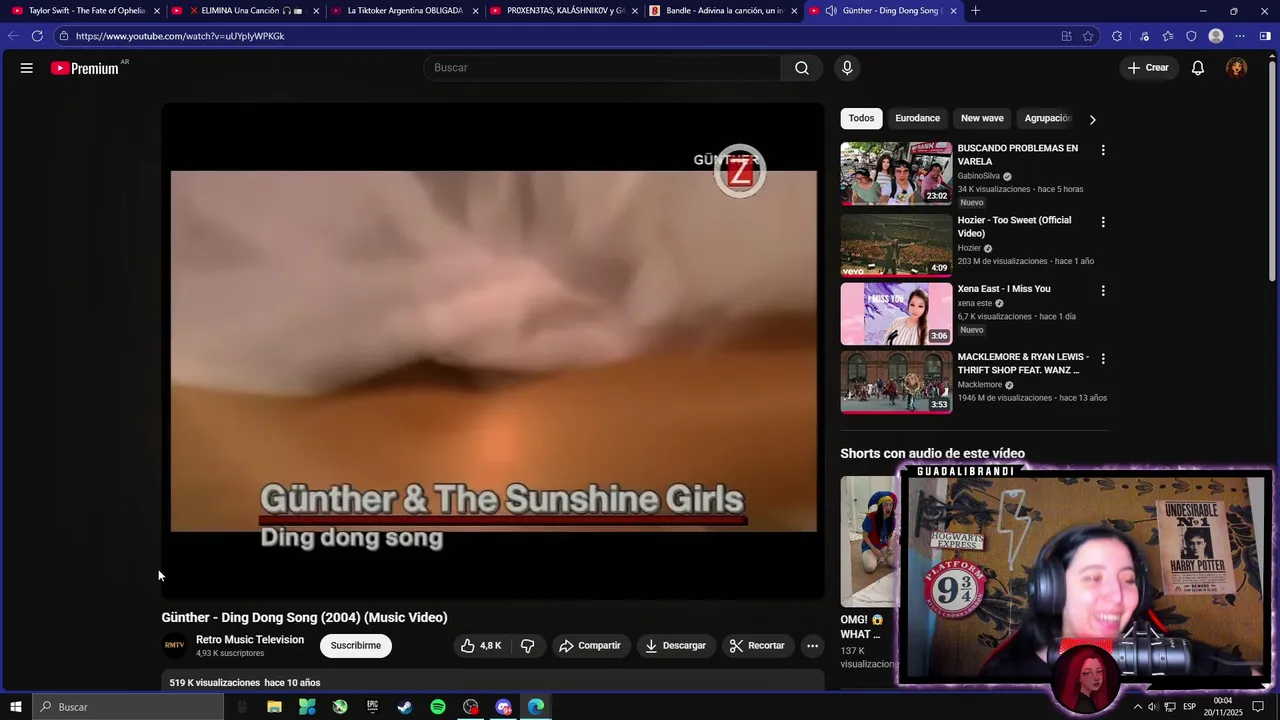1280x720 pixels.
Task: Go back in browser history
Action: click(x=13, y=36)
